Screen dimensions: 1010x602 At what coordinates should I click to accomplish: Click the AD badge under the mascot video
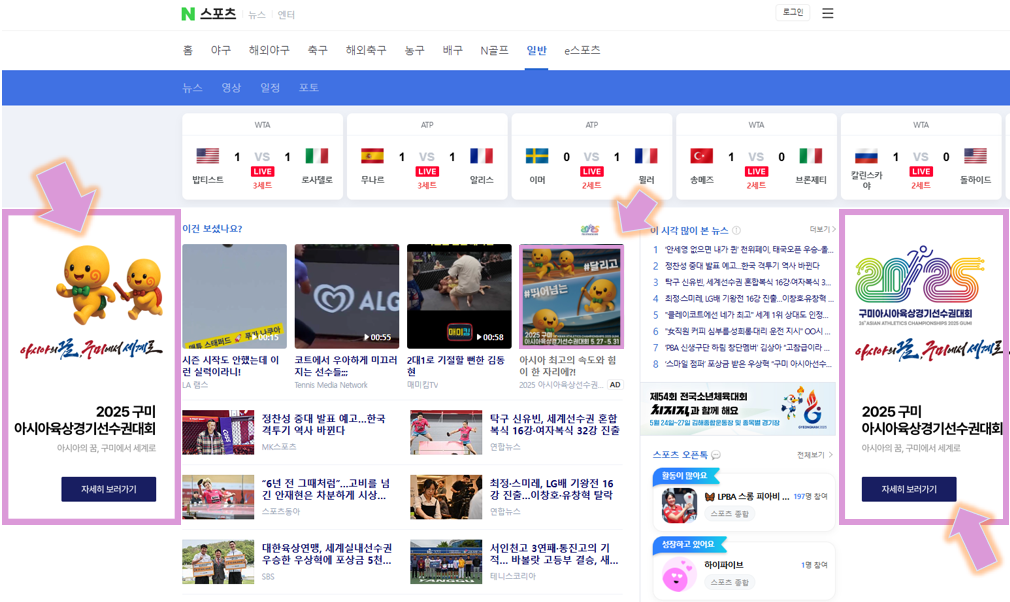coord(614,384)
